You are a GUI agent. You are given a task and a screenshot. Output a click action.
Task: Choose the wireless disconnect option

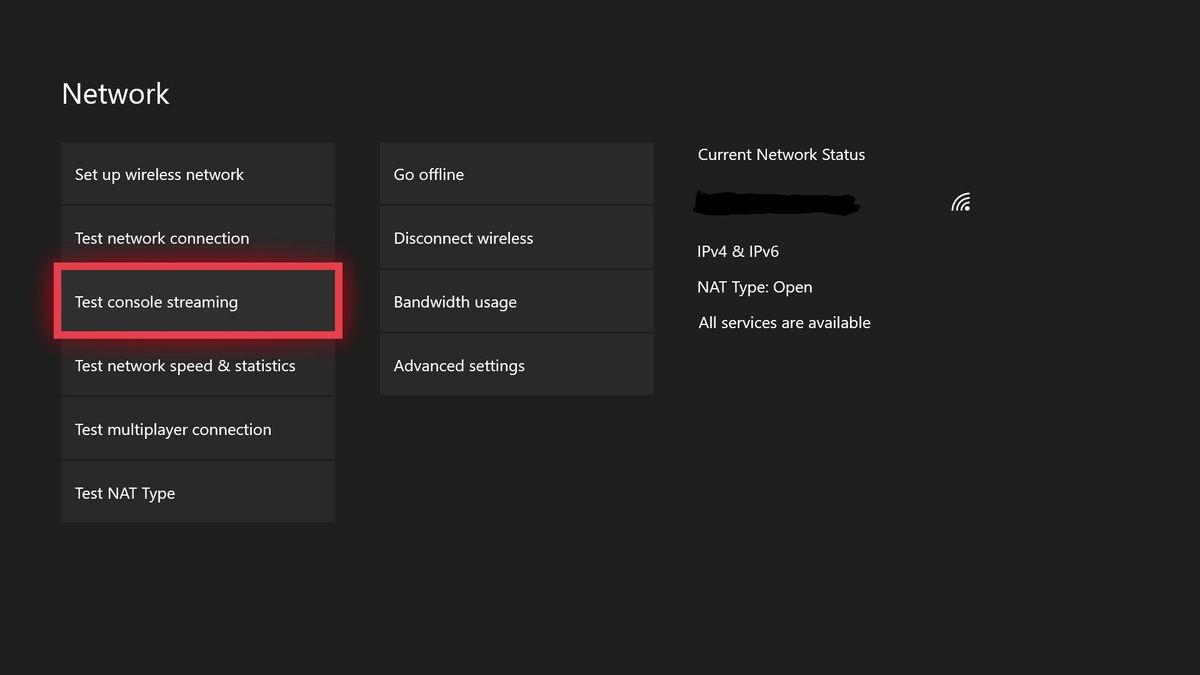tap(516, 237)
